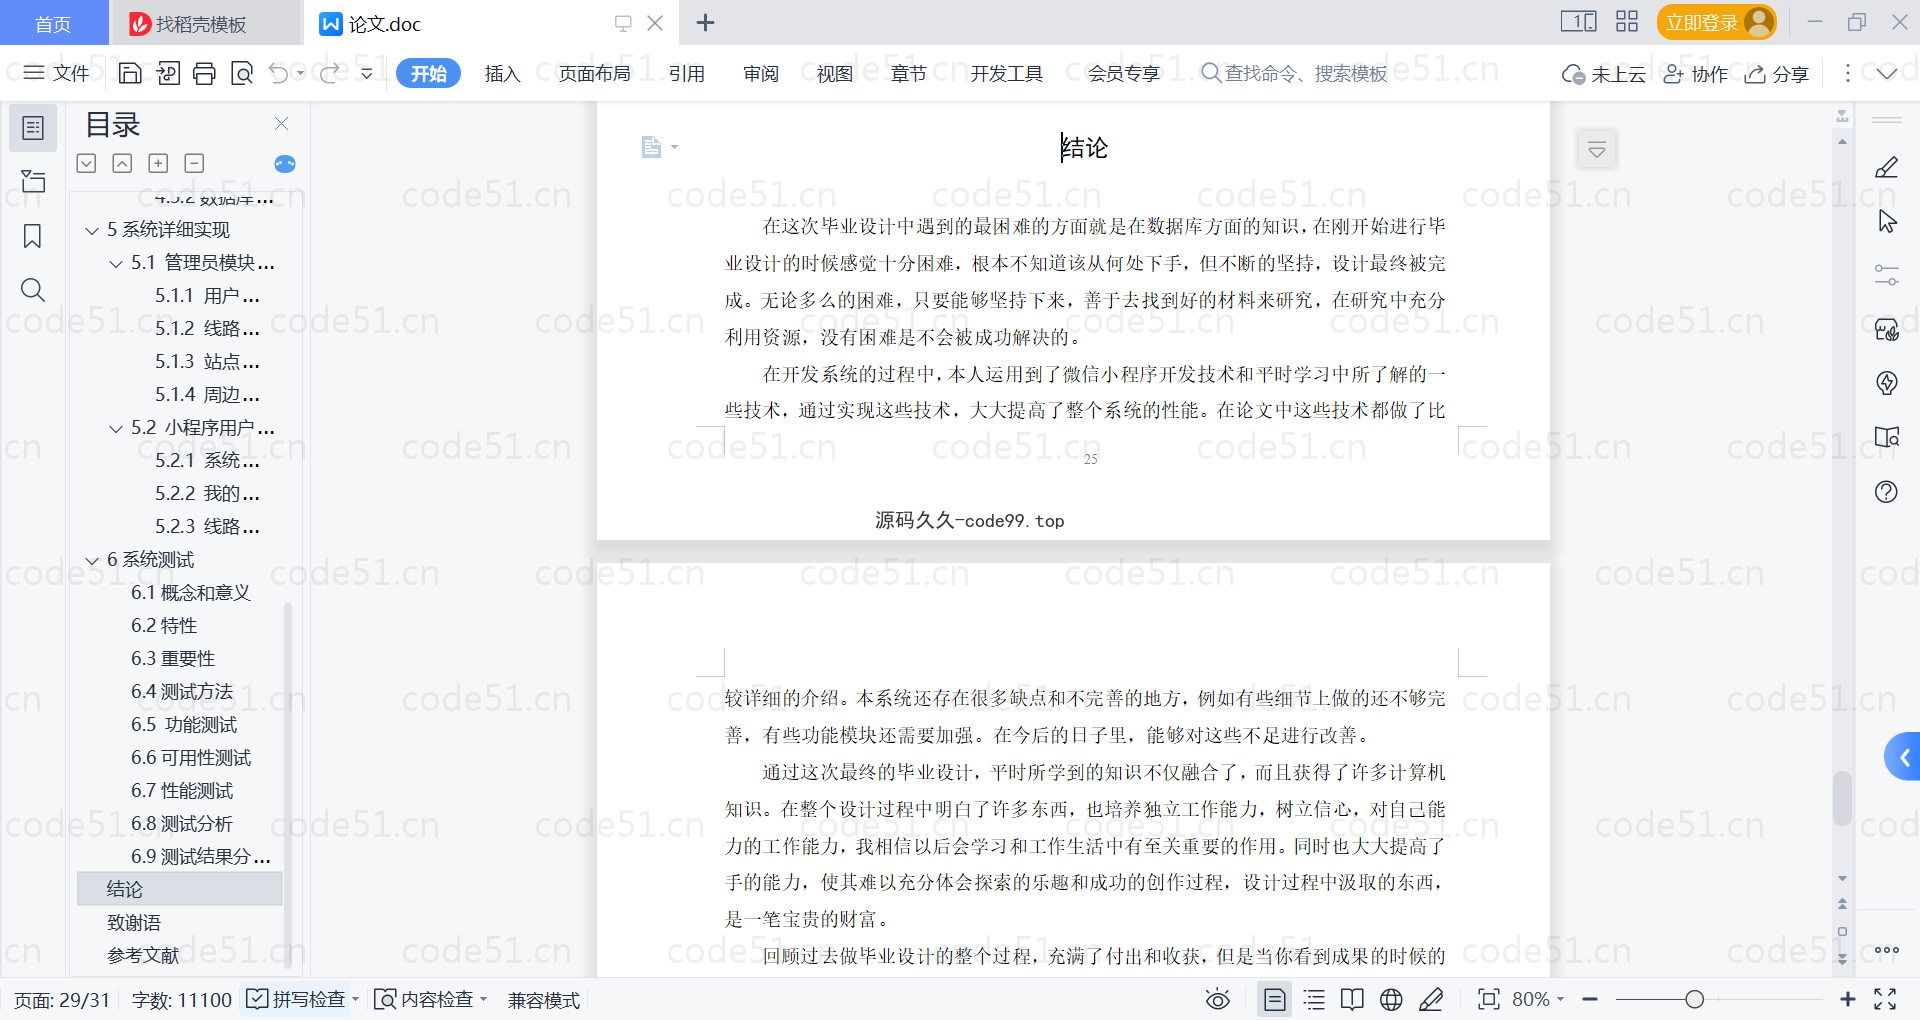Toggle writing mode pen icon in status bar
Screen dimensions: 1920x1020
tap(1431, 999)
